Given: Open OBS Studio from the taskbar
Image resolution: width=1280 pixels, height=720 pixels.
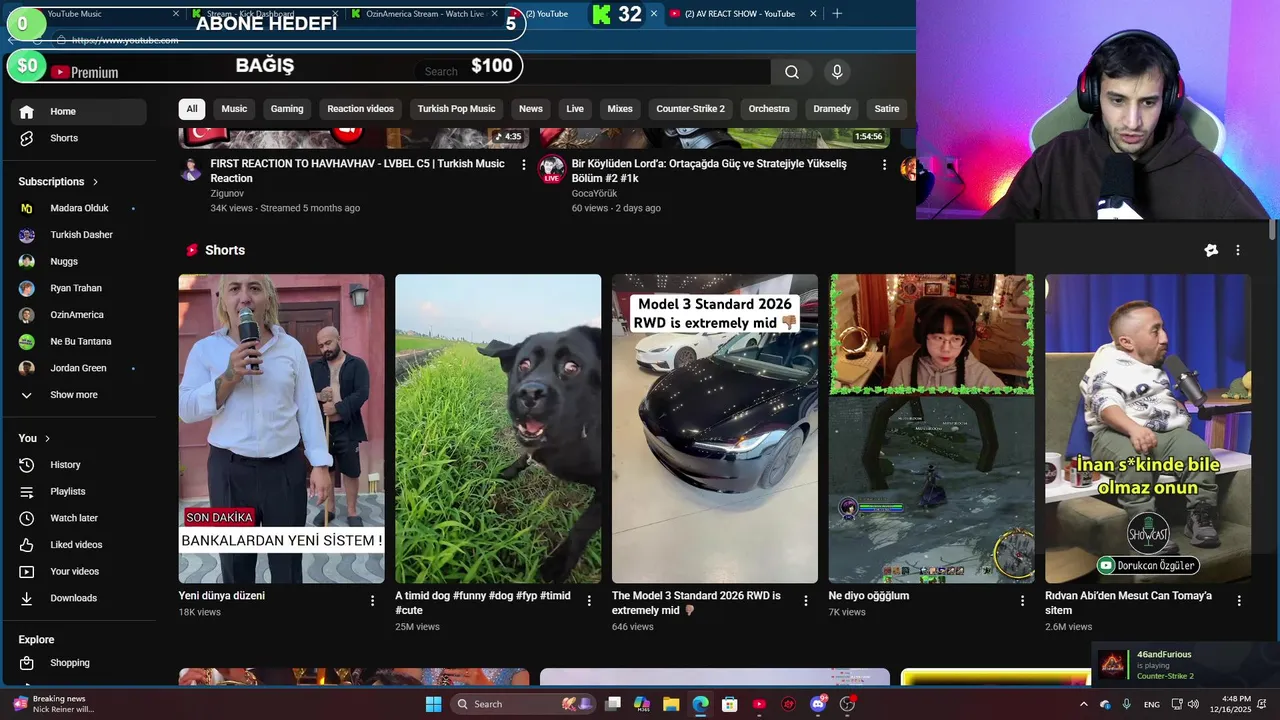Looking at the screenshot, I should pos(847,704).
